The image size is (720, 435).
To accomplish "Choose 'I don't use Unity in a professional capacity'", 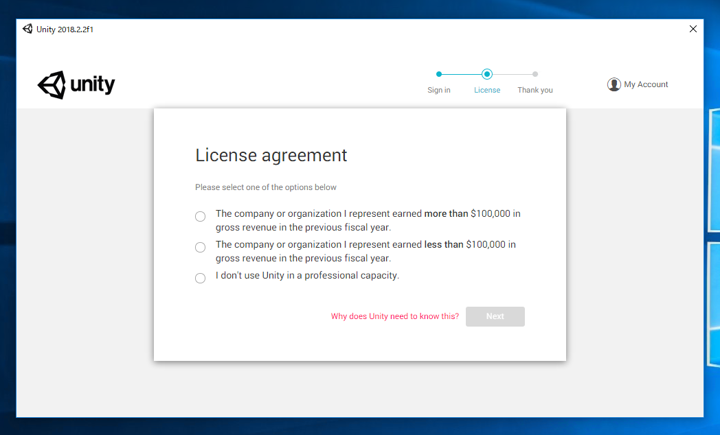I will tap(200, 278).
